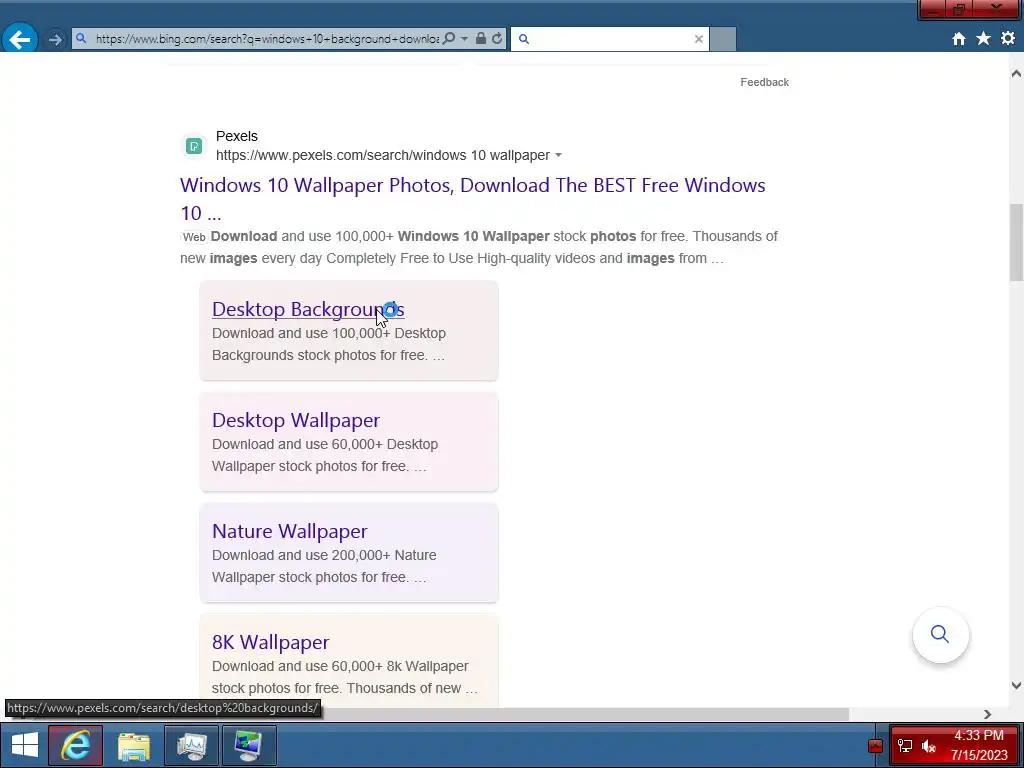Click the red flag tray icon
Viewport: 1024px width, 768px height.
(875, 746)
